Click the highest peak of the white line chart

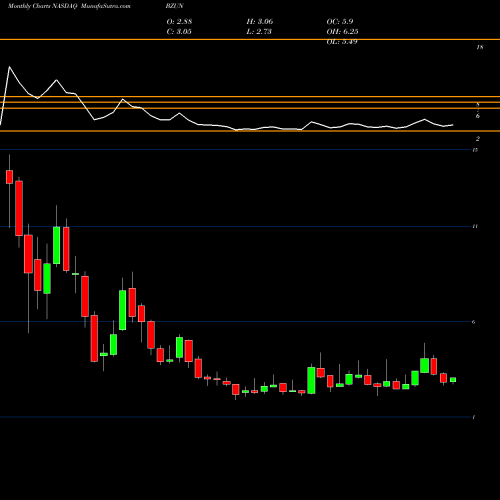coord(9,67)
